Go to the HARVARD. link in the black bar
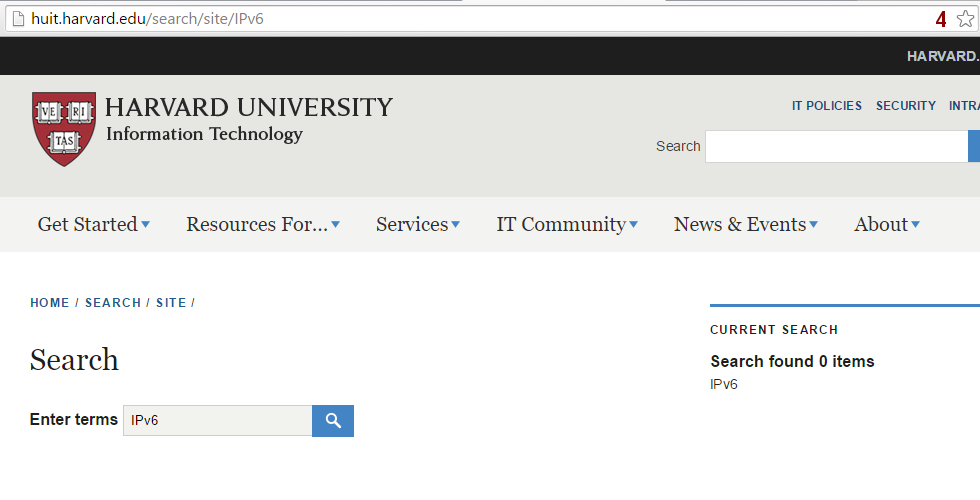 (x=943, y=56)
